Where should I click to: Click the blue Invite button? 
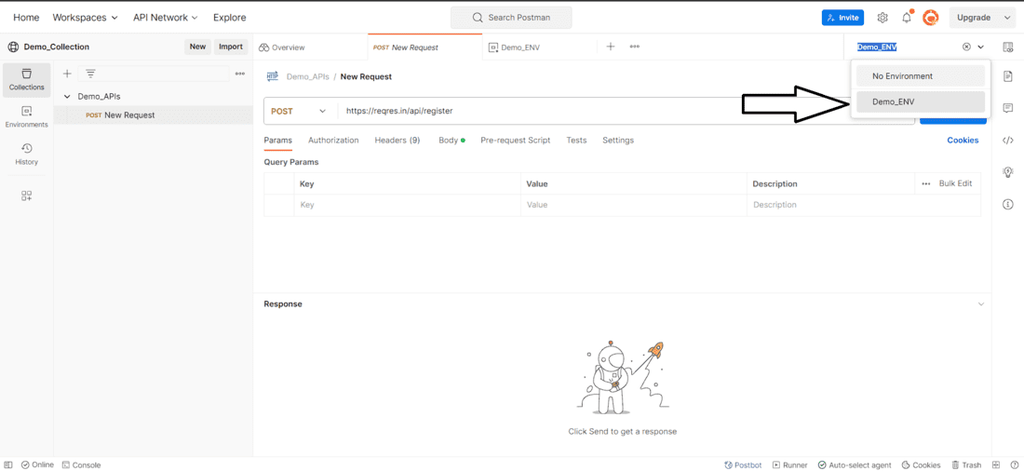842,18
